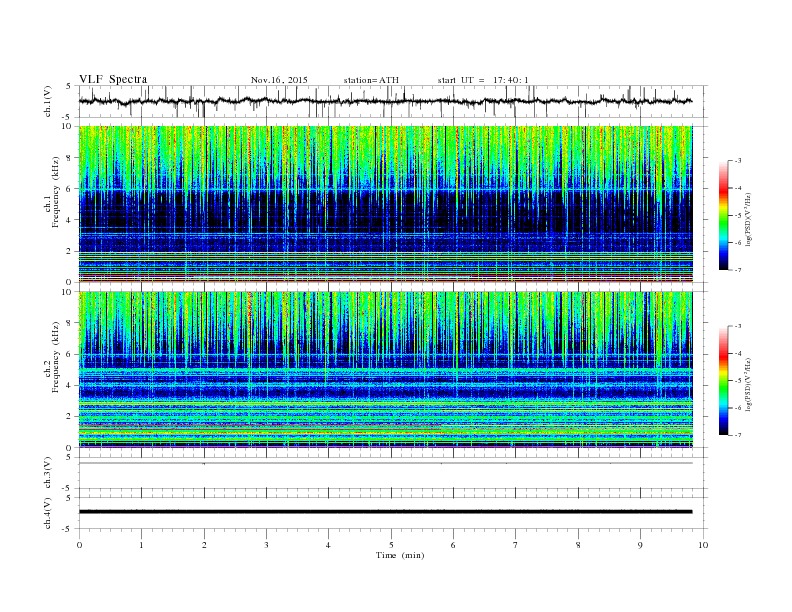Click the ch.1 spectrogram color scale bar

(x=723, y=215)
